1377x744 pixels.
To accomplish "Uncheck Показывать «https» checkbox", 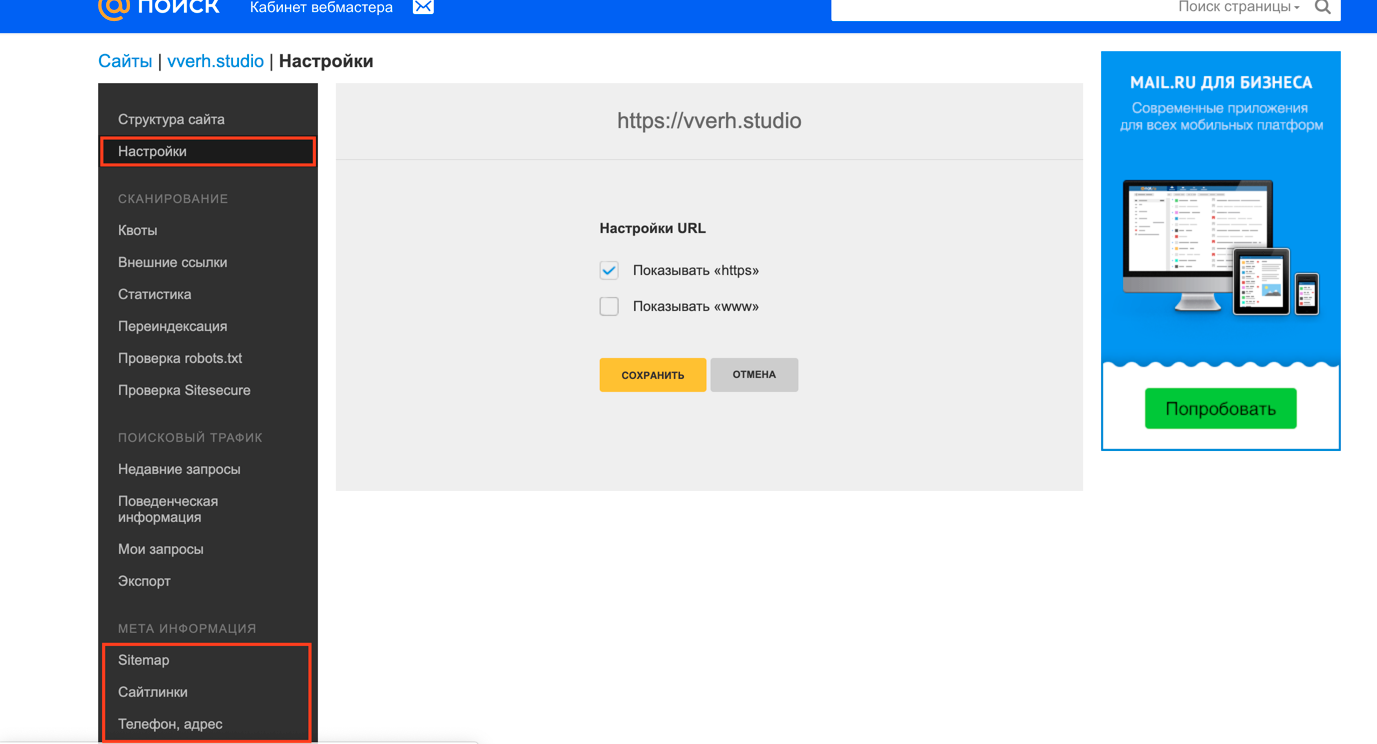I will (x=609, y=270).
